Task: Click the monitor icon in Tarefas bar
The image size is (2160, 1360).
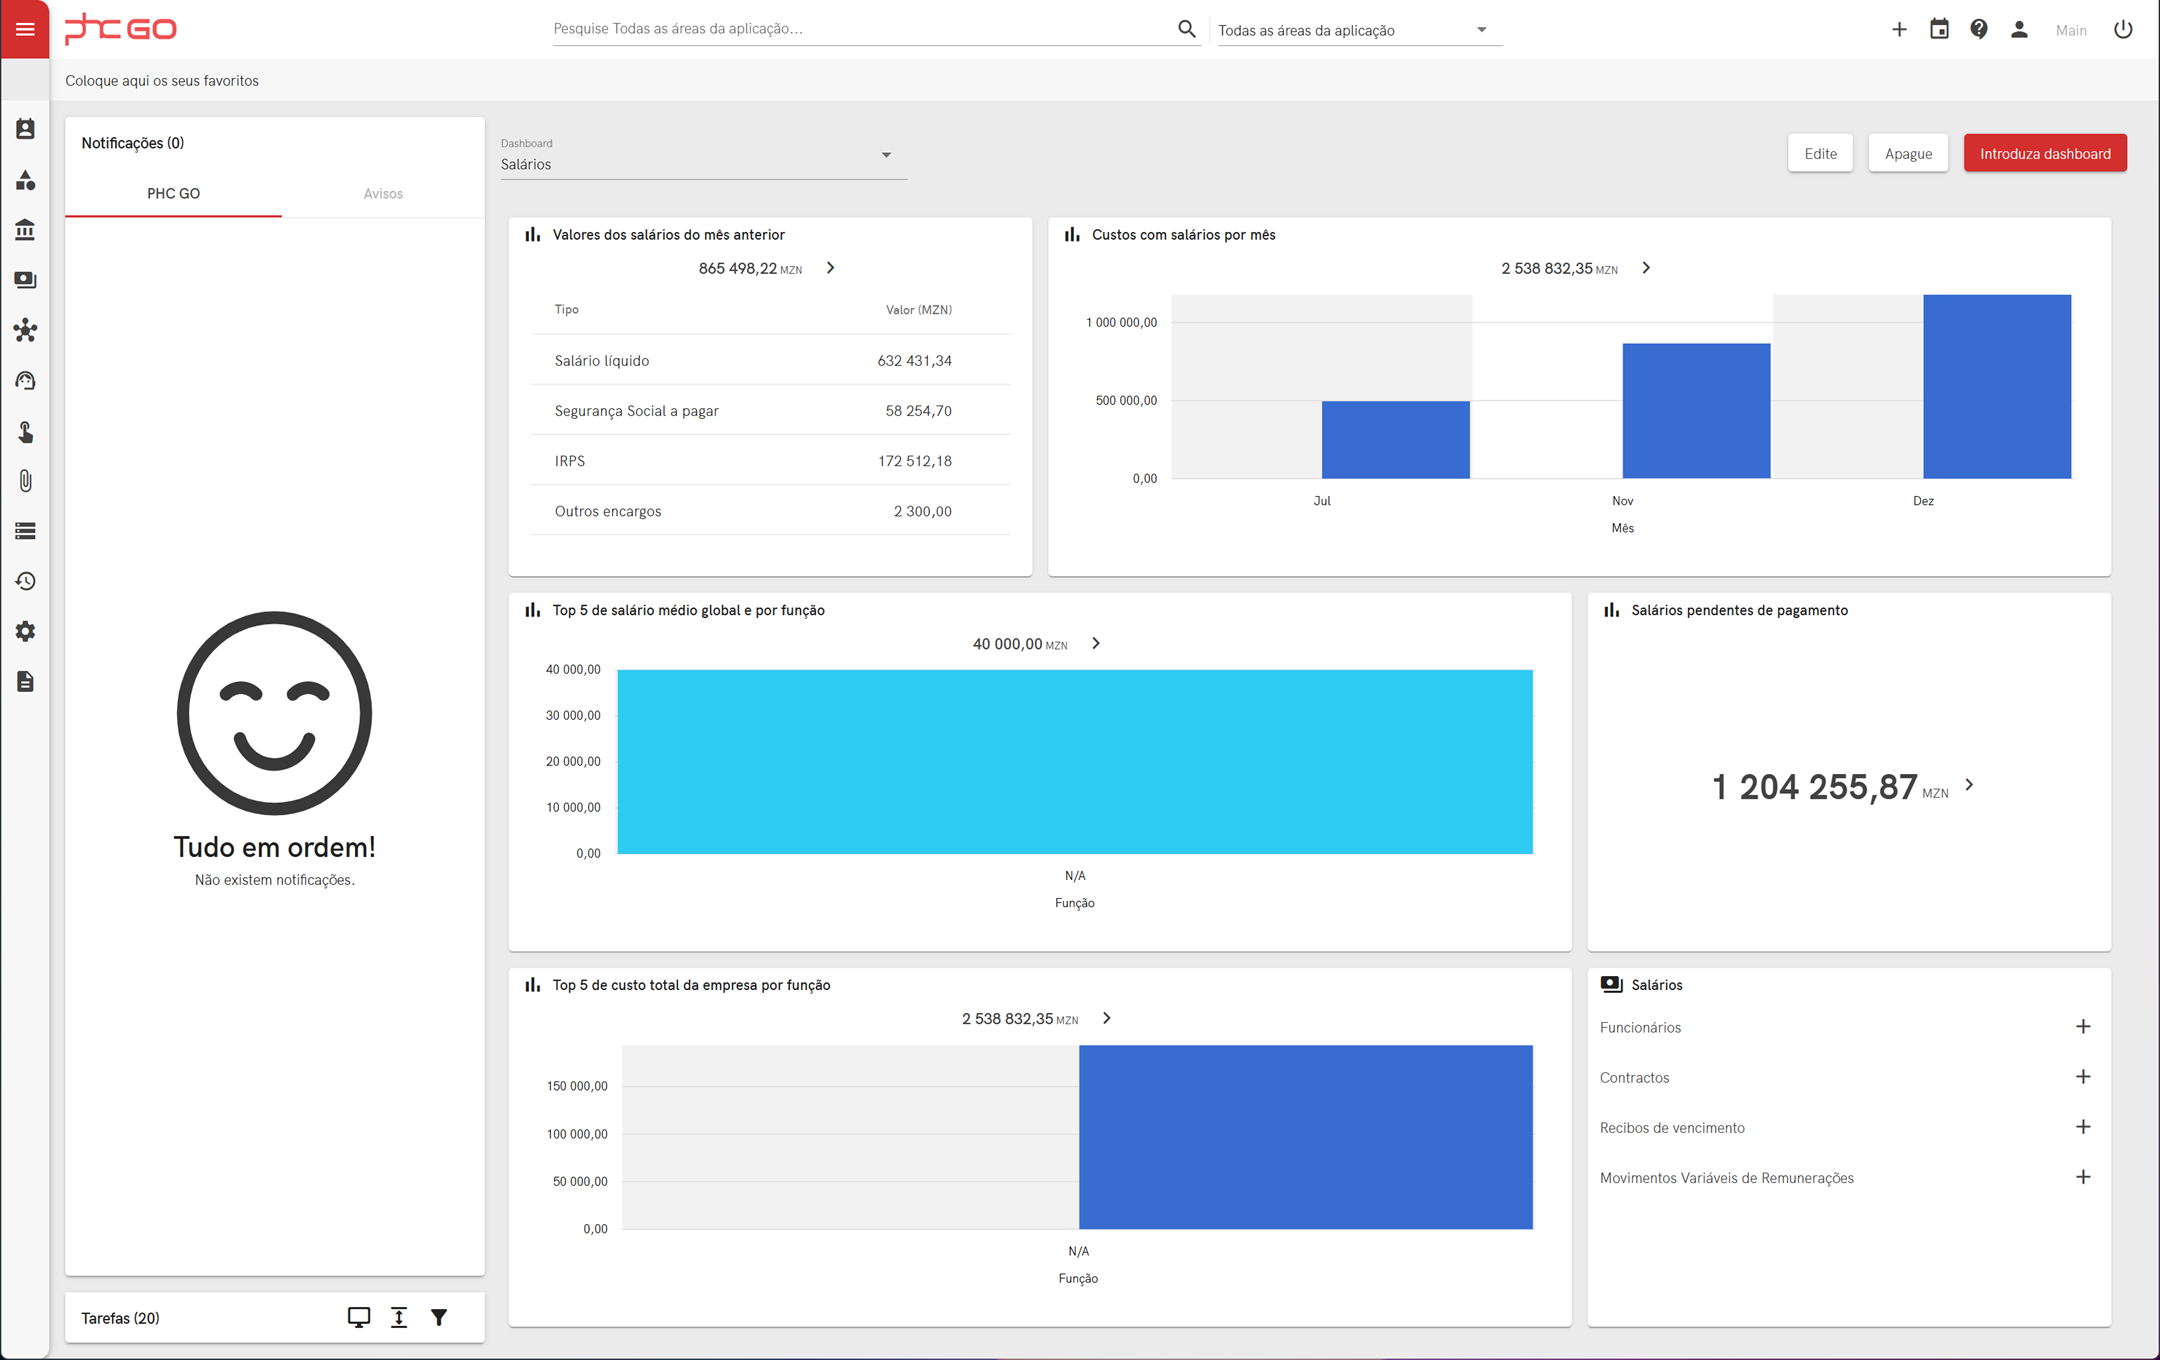Action: pyautogui.click(x=359, y=1317)
